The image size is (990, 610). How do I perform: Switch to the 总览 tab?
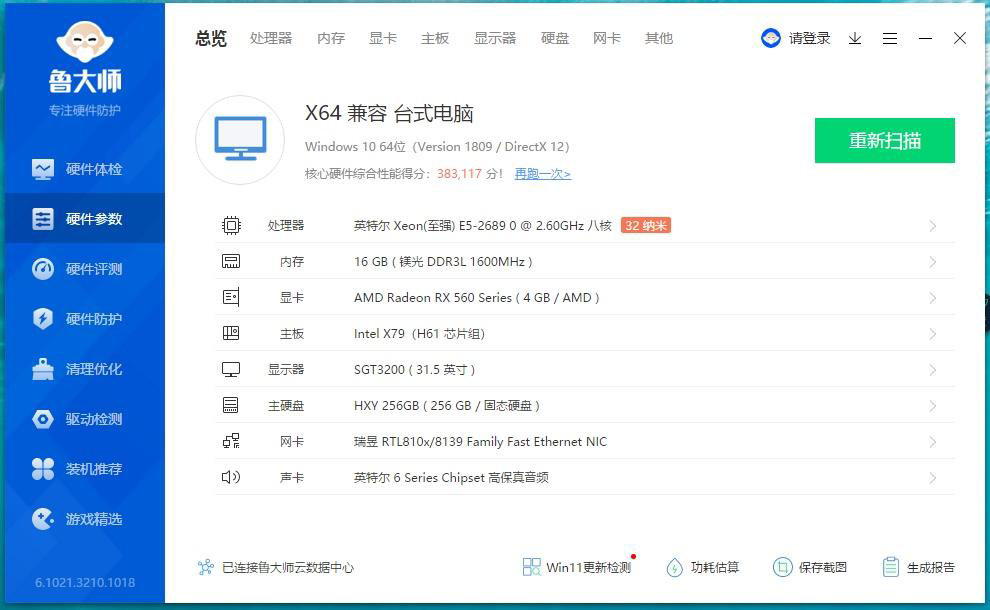[x=211, y=39]
